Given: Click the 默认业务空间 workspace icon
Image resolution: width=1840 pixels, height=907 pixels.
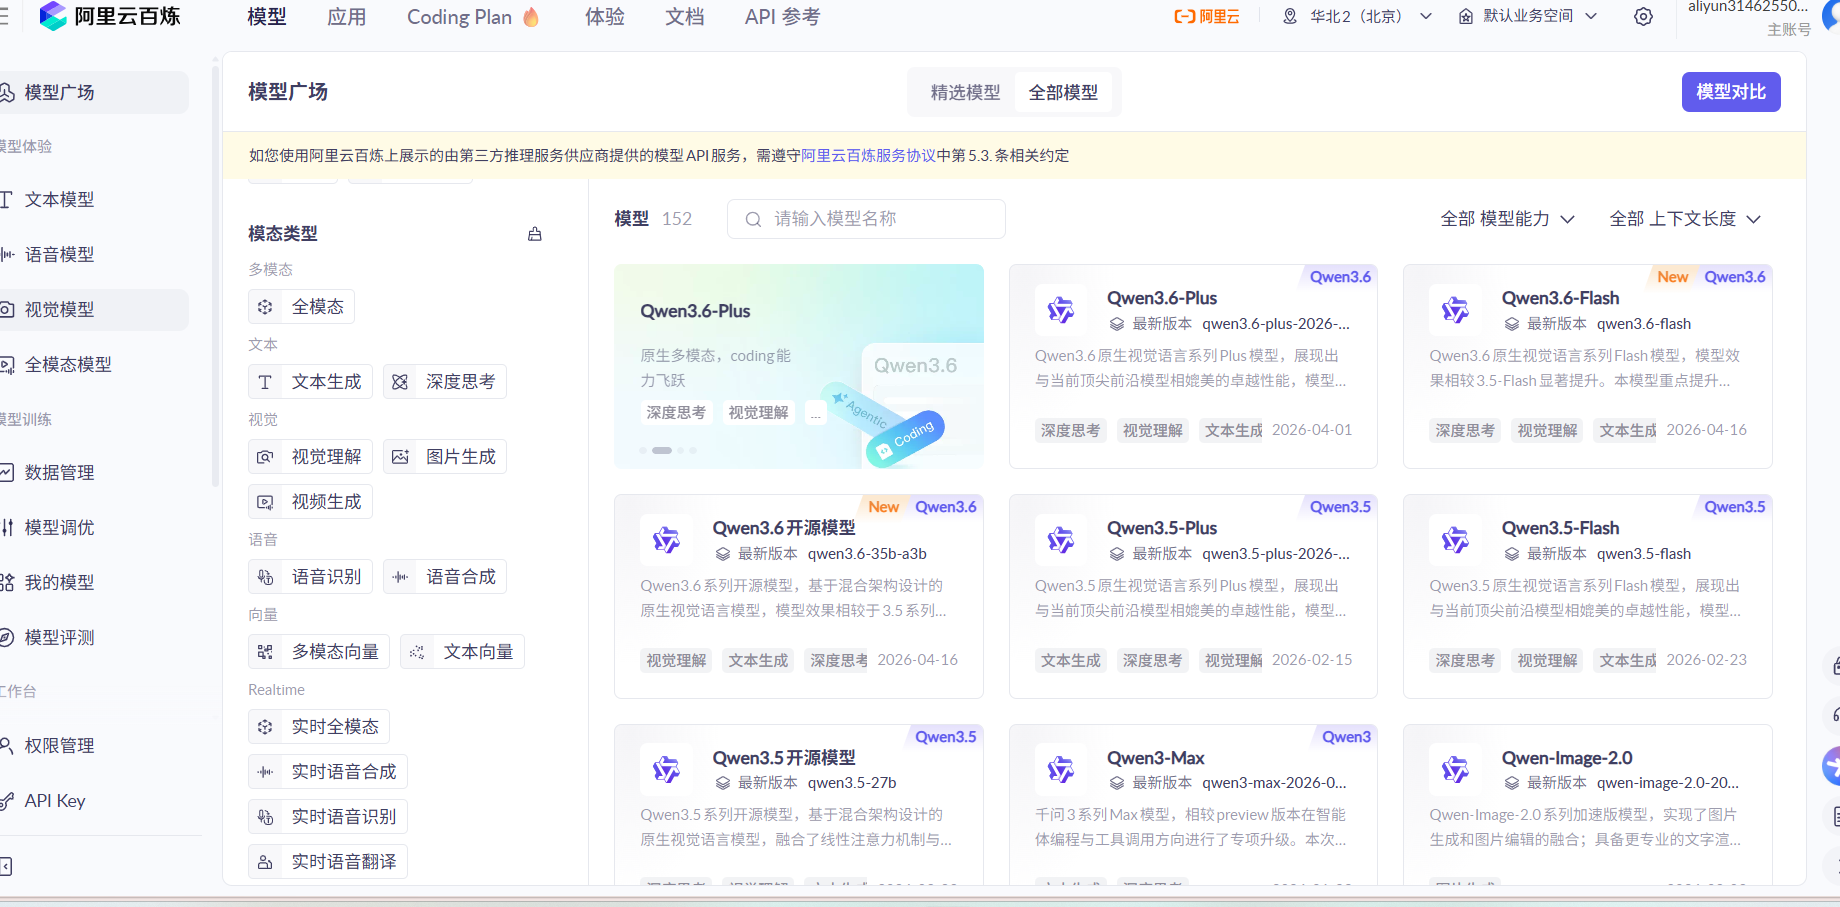Looking at the screenshot, I should click(x=1466, y=17).
